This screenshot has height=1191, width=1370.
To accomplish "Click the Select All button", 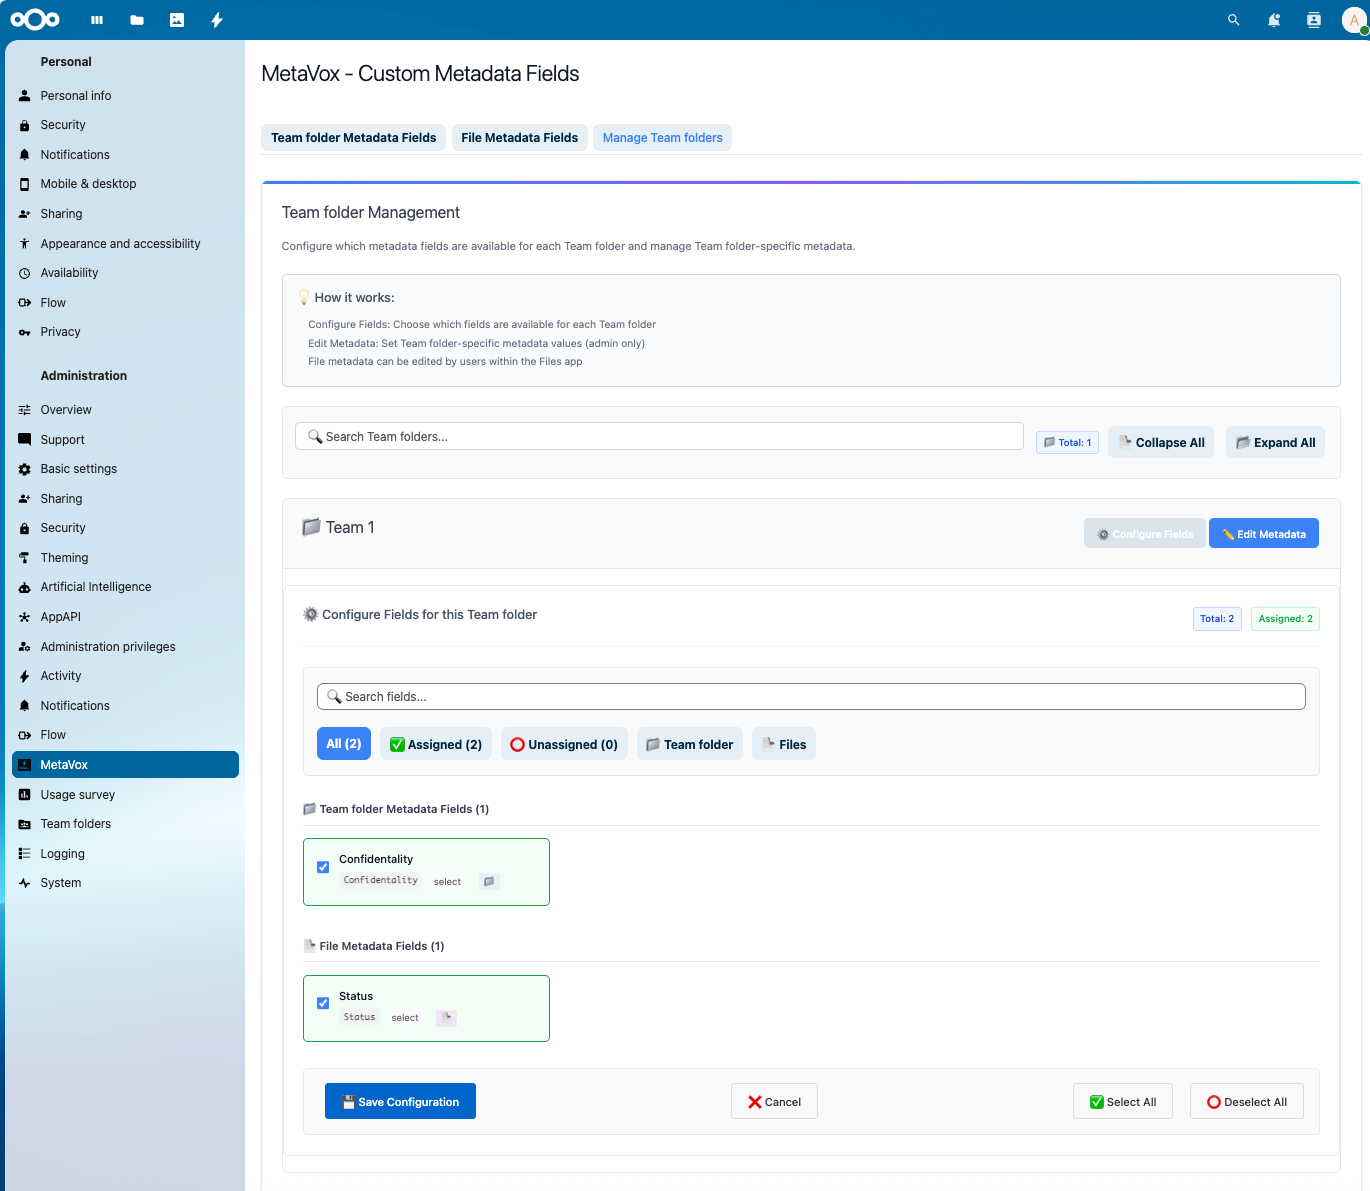I will pyautogui.click(x=1123, y=1101).
